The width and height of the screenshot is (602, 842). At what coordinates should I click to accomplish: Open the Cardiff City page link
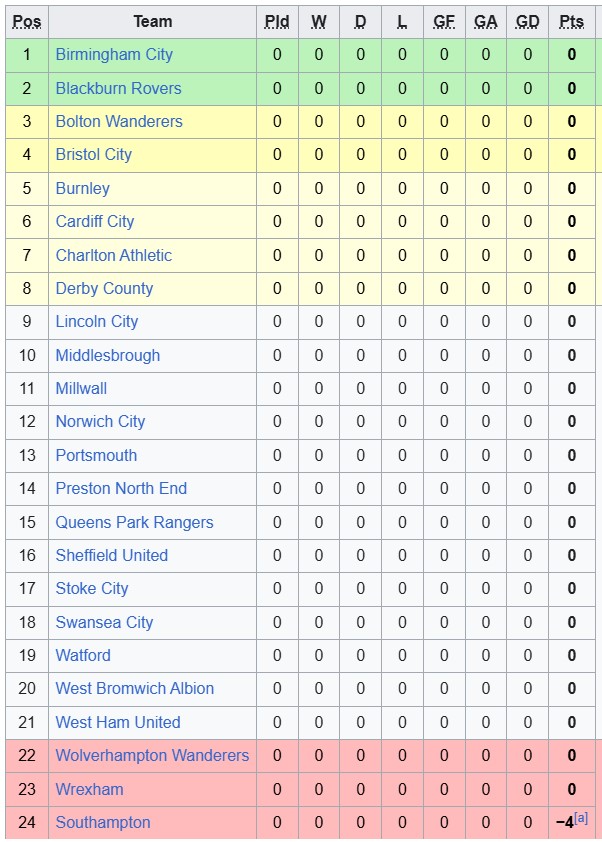point(95,222)
